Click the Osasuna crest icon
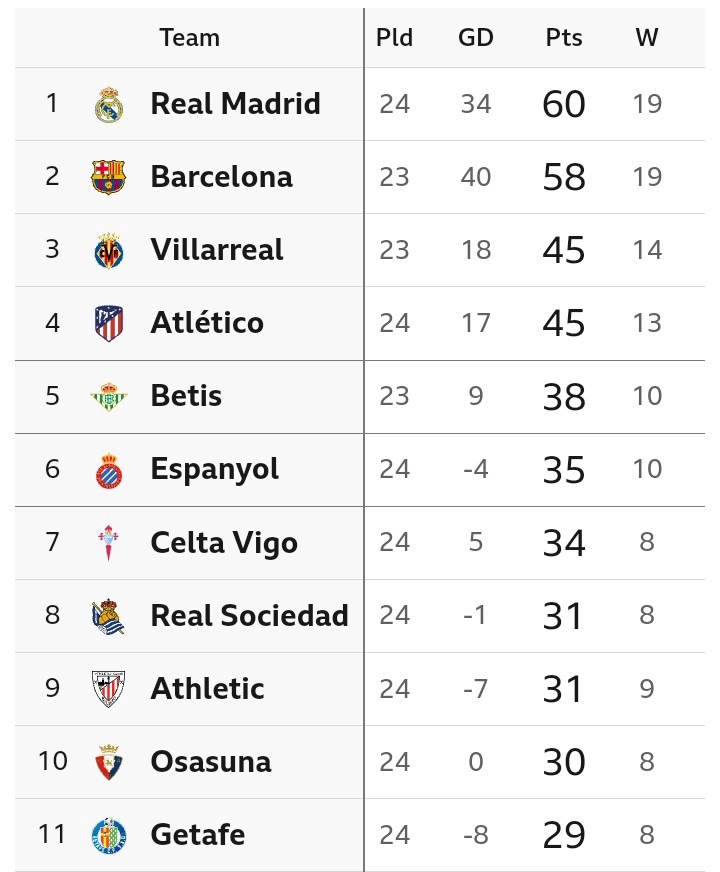The image size is (720, 872). [108, 761]
